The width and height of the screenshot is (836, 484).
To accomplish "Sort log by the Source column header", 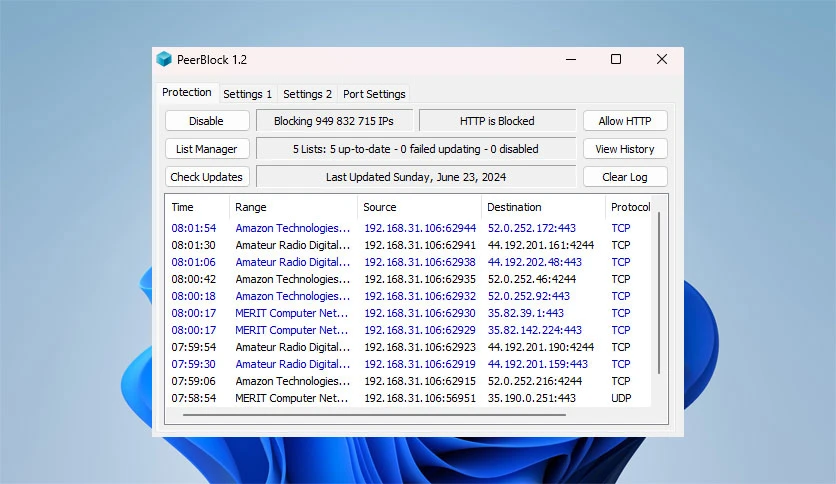I will (420, 207).
